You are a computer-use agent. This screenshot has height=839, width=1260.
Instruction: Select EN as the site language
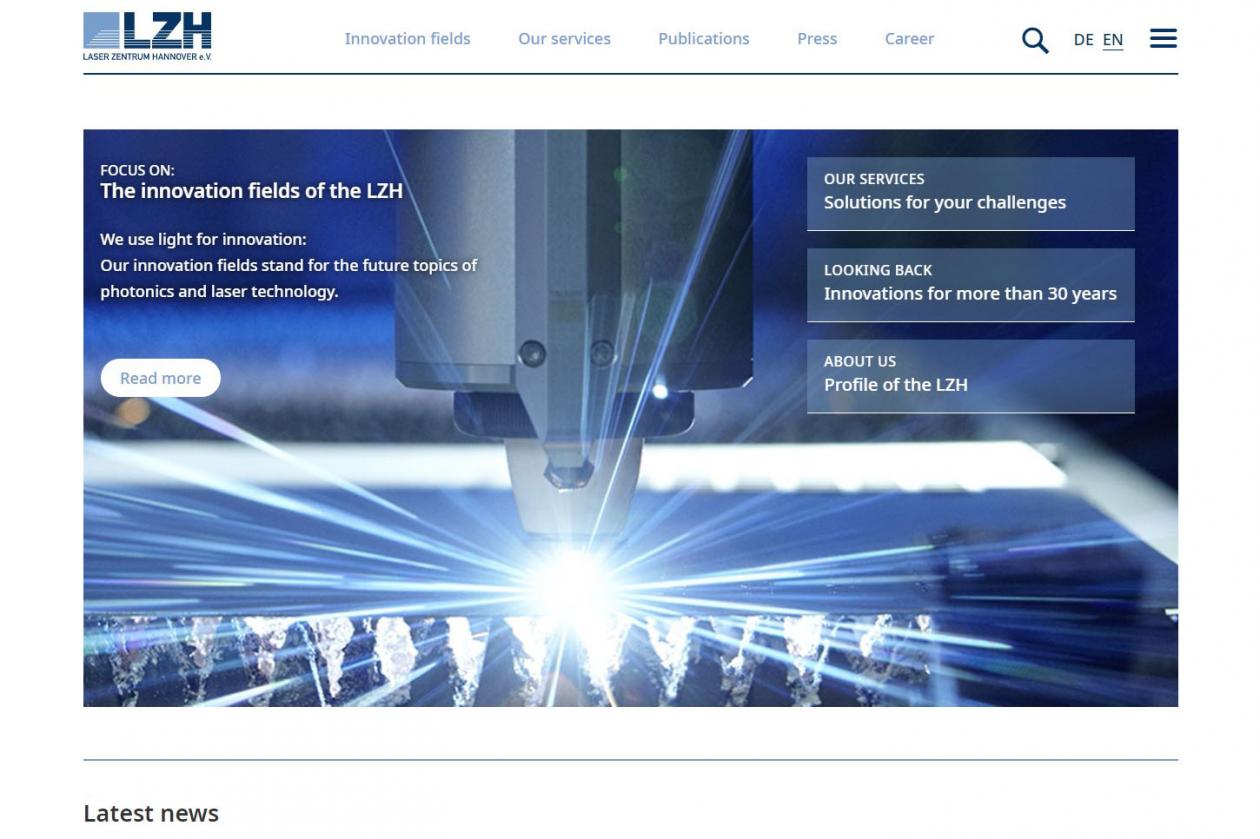[1111, 39]
